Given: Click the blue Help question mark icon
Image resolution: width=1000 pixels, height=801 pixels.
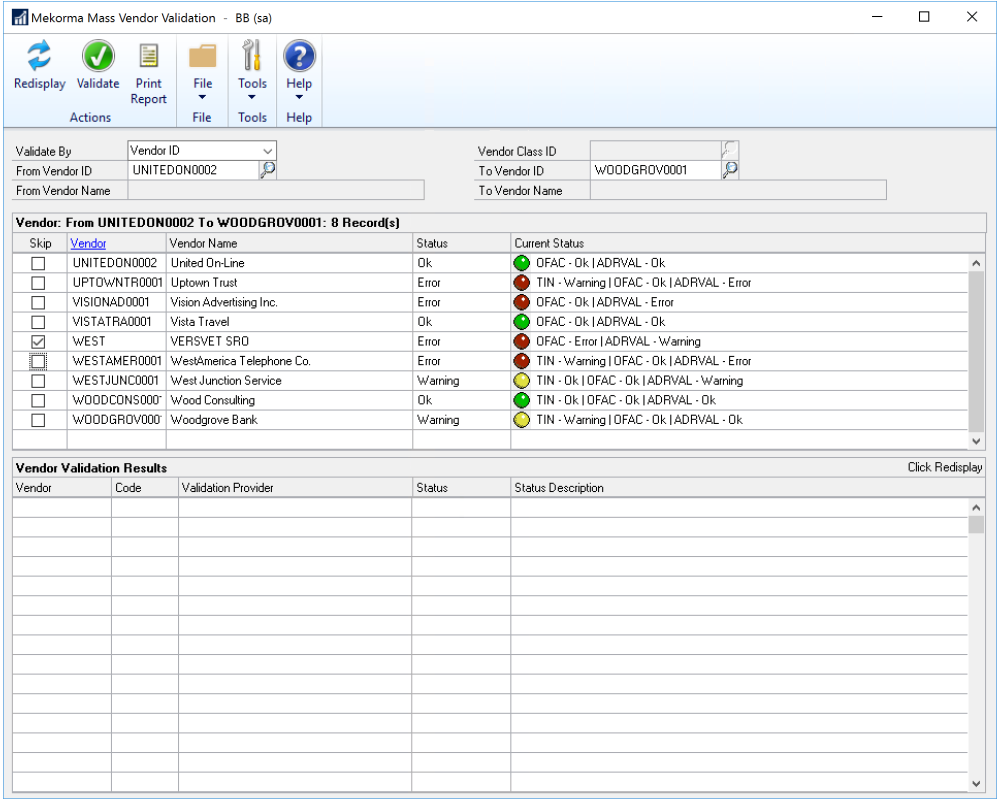Looking at the screenshot, I should (299, 57).
